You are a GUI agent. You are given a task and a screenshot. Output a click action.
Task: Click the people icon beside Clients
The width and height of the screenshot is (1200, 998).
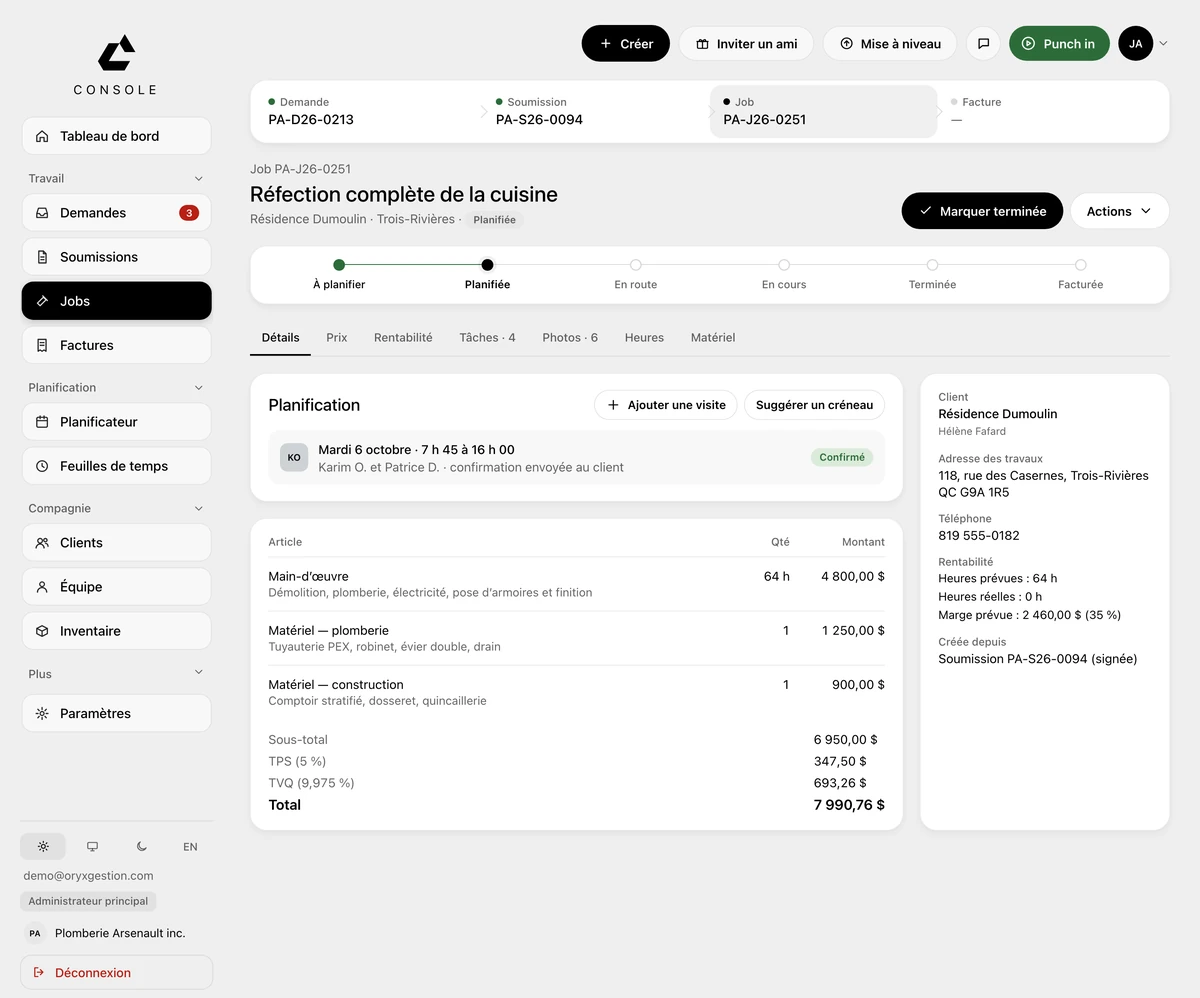(42, 543)
